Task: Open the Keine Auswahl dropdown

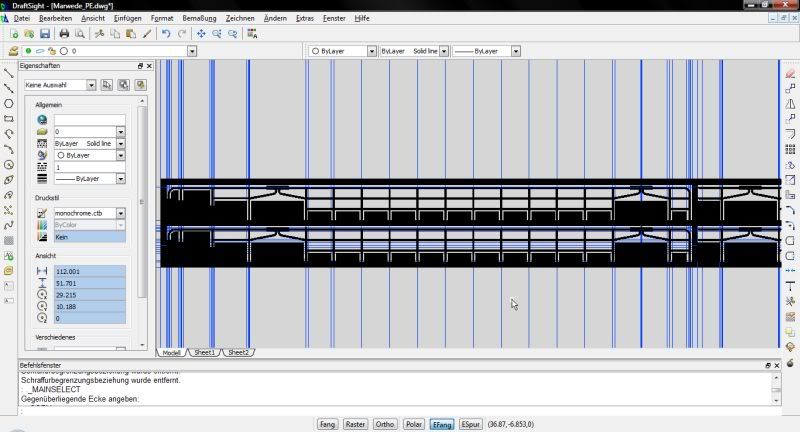Action: click(x=91, y=85)
